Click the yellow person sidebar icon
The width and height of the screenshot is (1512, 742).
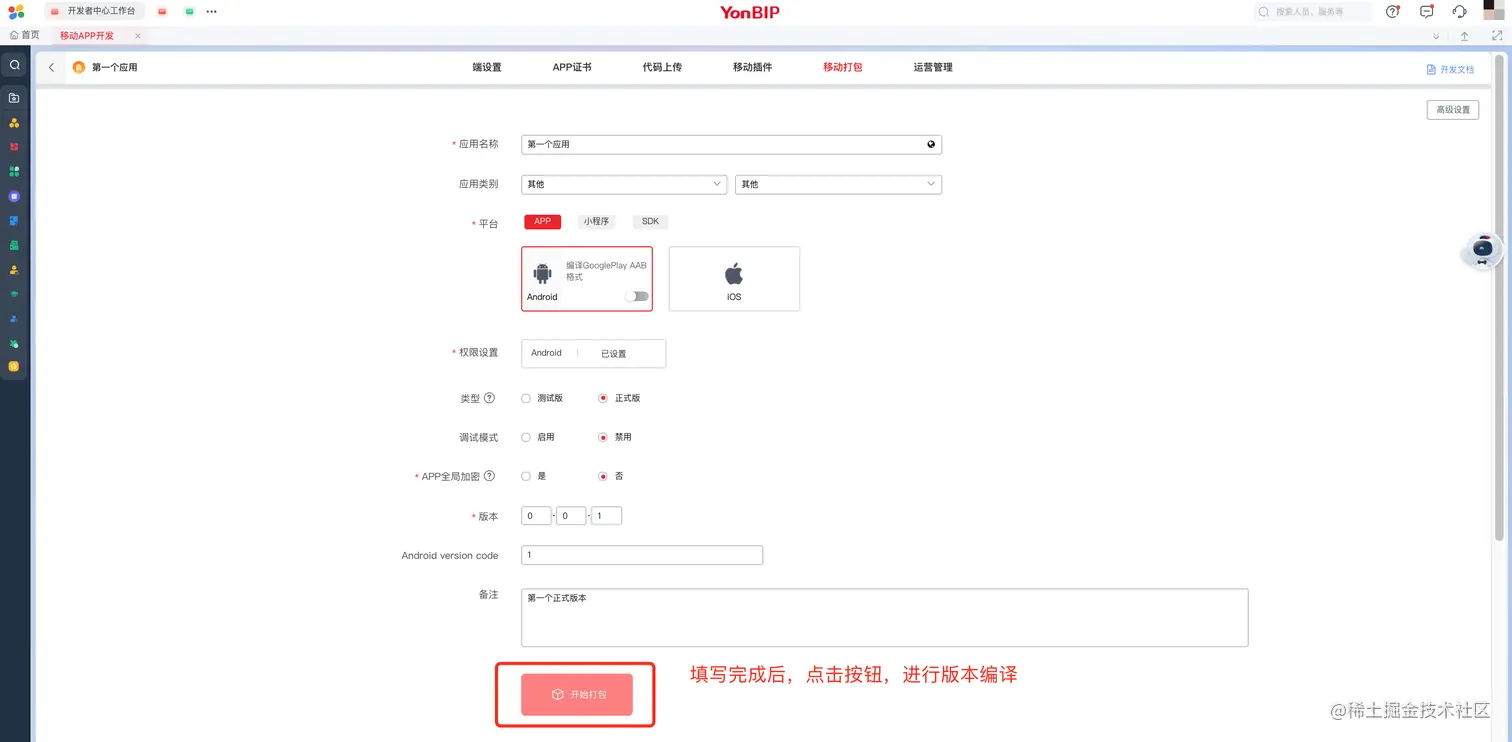(14, 270)
